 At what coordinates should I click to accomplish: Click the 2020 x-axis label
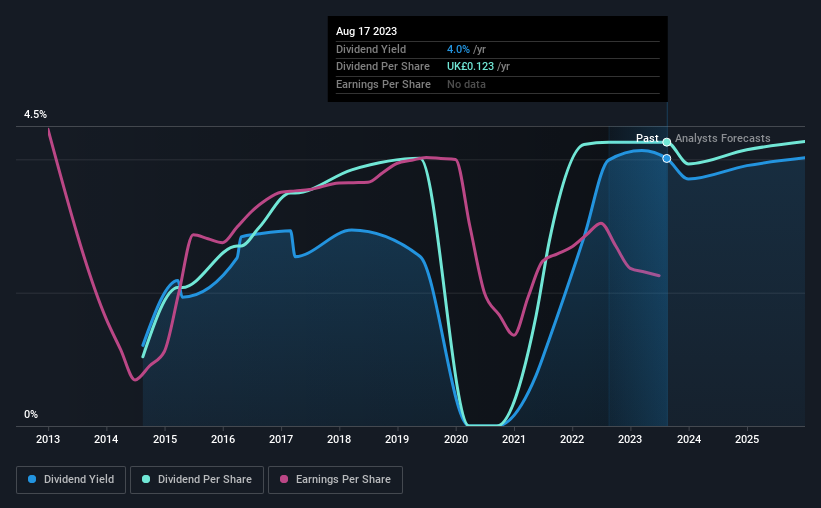click(x=456, y=439)
